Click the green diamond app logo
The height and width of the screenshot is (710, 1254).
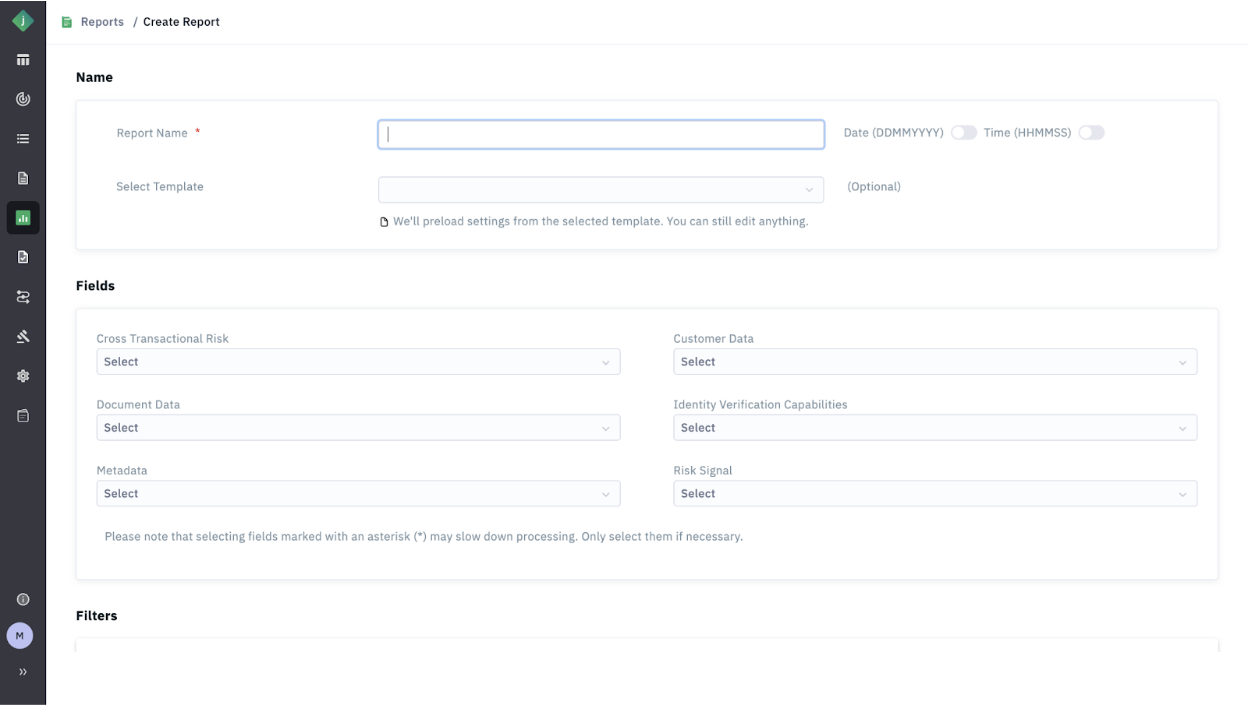tap(22, 21)
